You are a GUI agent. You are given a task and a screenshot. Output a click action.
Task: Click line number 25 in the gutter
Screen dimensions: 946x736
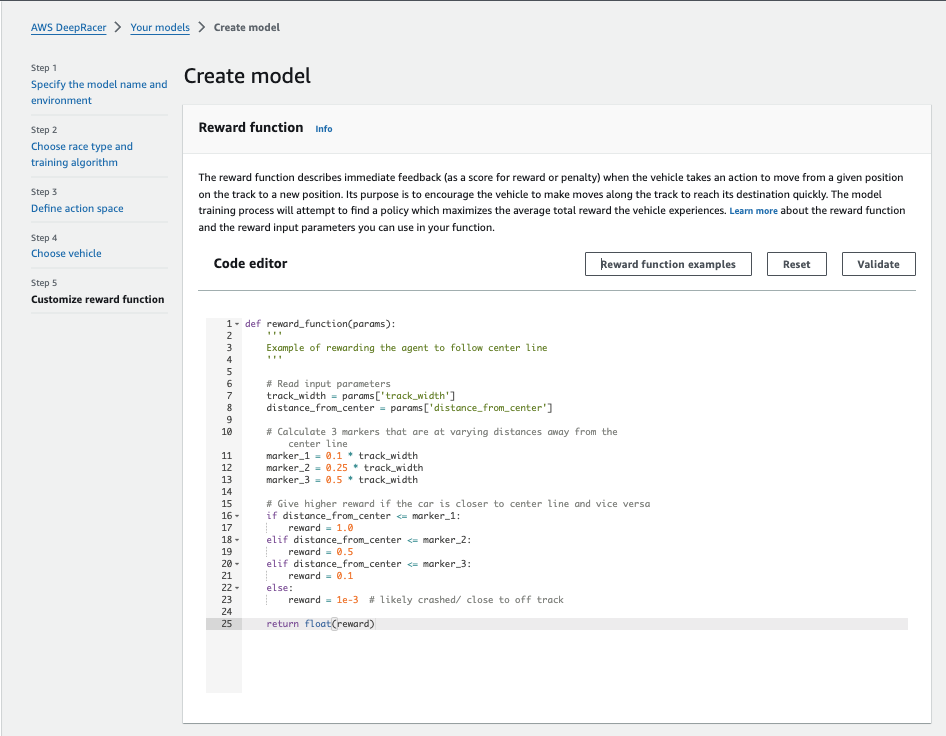click(226, 624)
